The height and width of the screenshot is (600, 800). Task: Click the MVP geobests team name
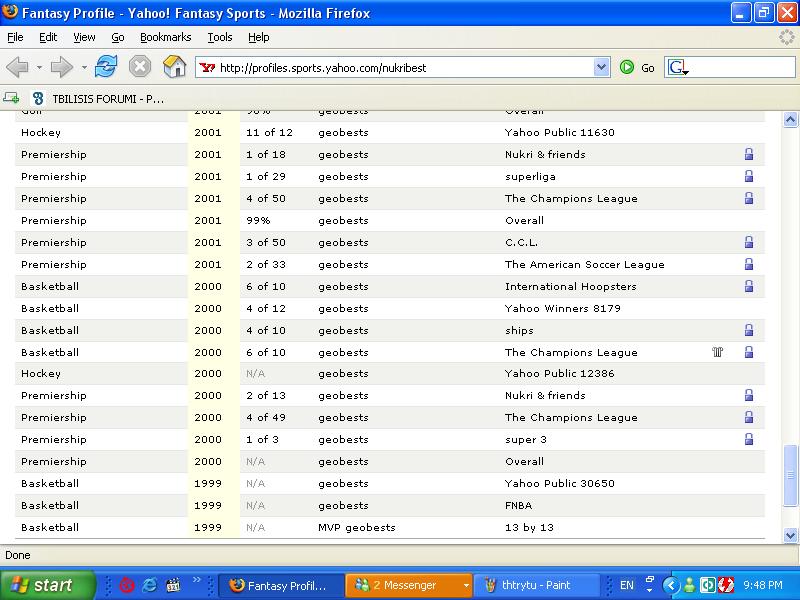coord(357,528)
